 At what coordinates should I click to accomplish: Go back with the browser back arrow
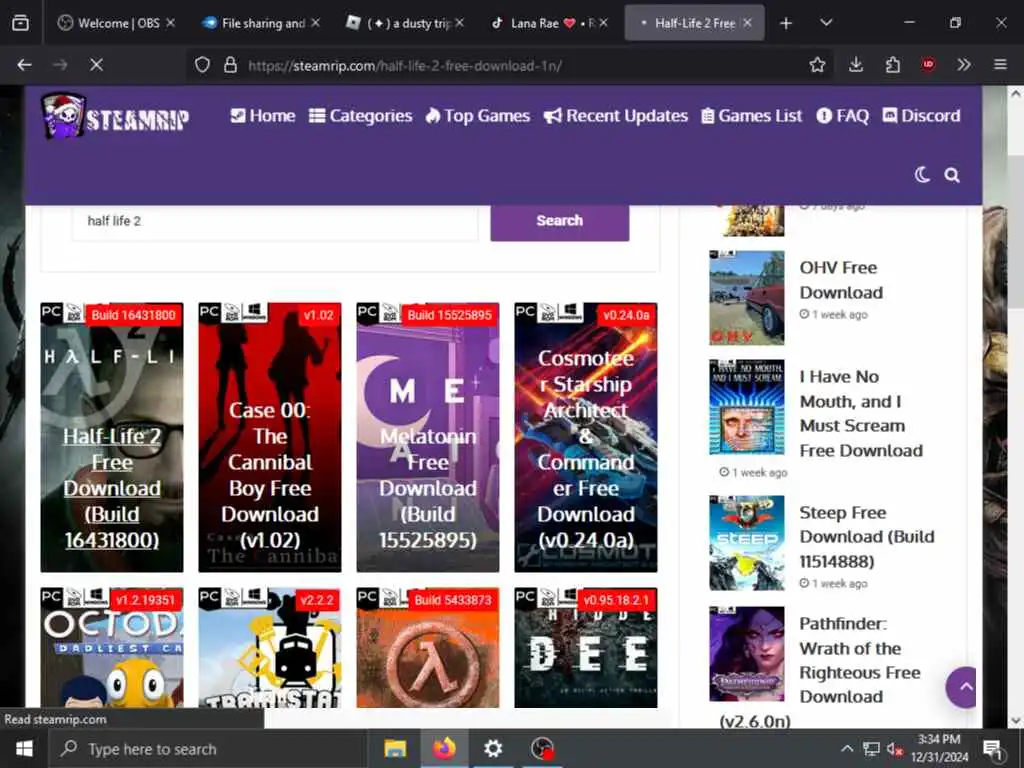click(x=25, y=65)
